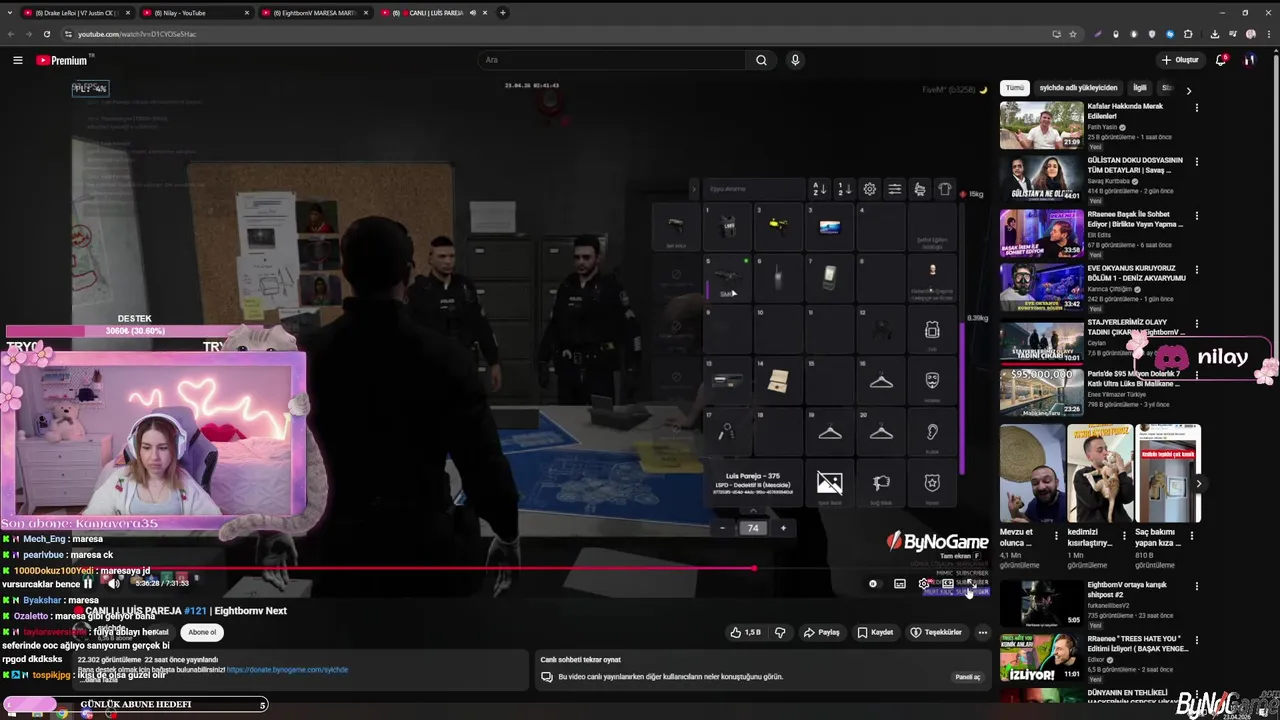Image resolution: width=1280 pixels, height=720 pixels.
Task: Like the video with 1,5 B
Action: click(x=746, y=632)
